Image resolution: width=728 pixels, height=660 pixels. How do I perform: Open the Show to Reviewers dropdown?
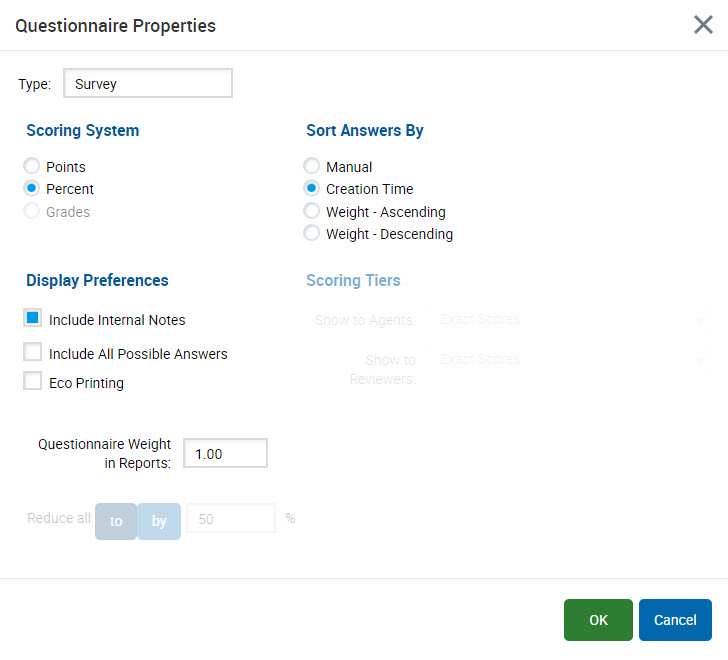(x=570, y=359)
